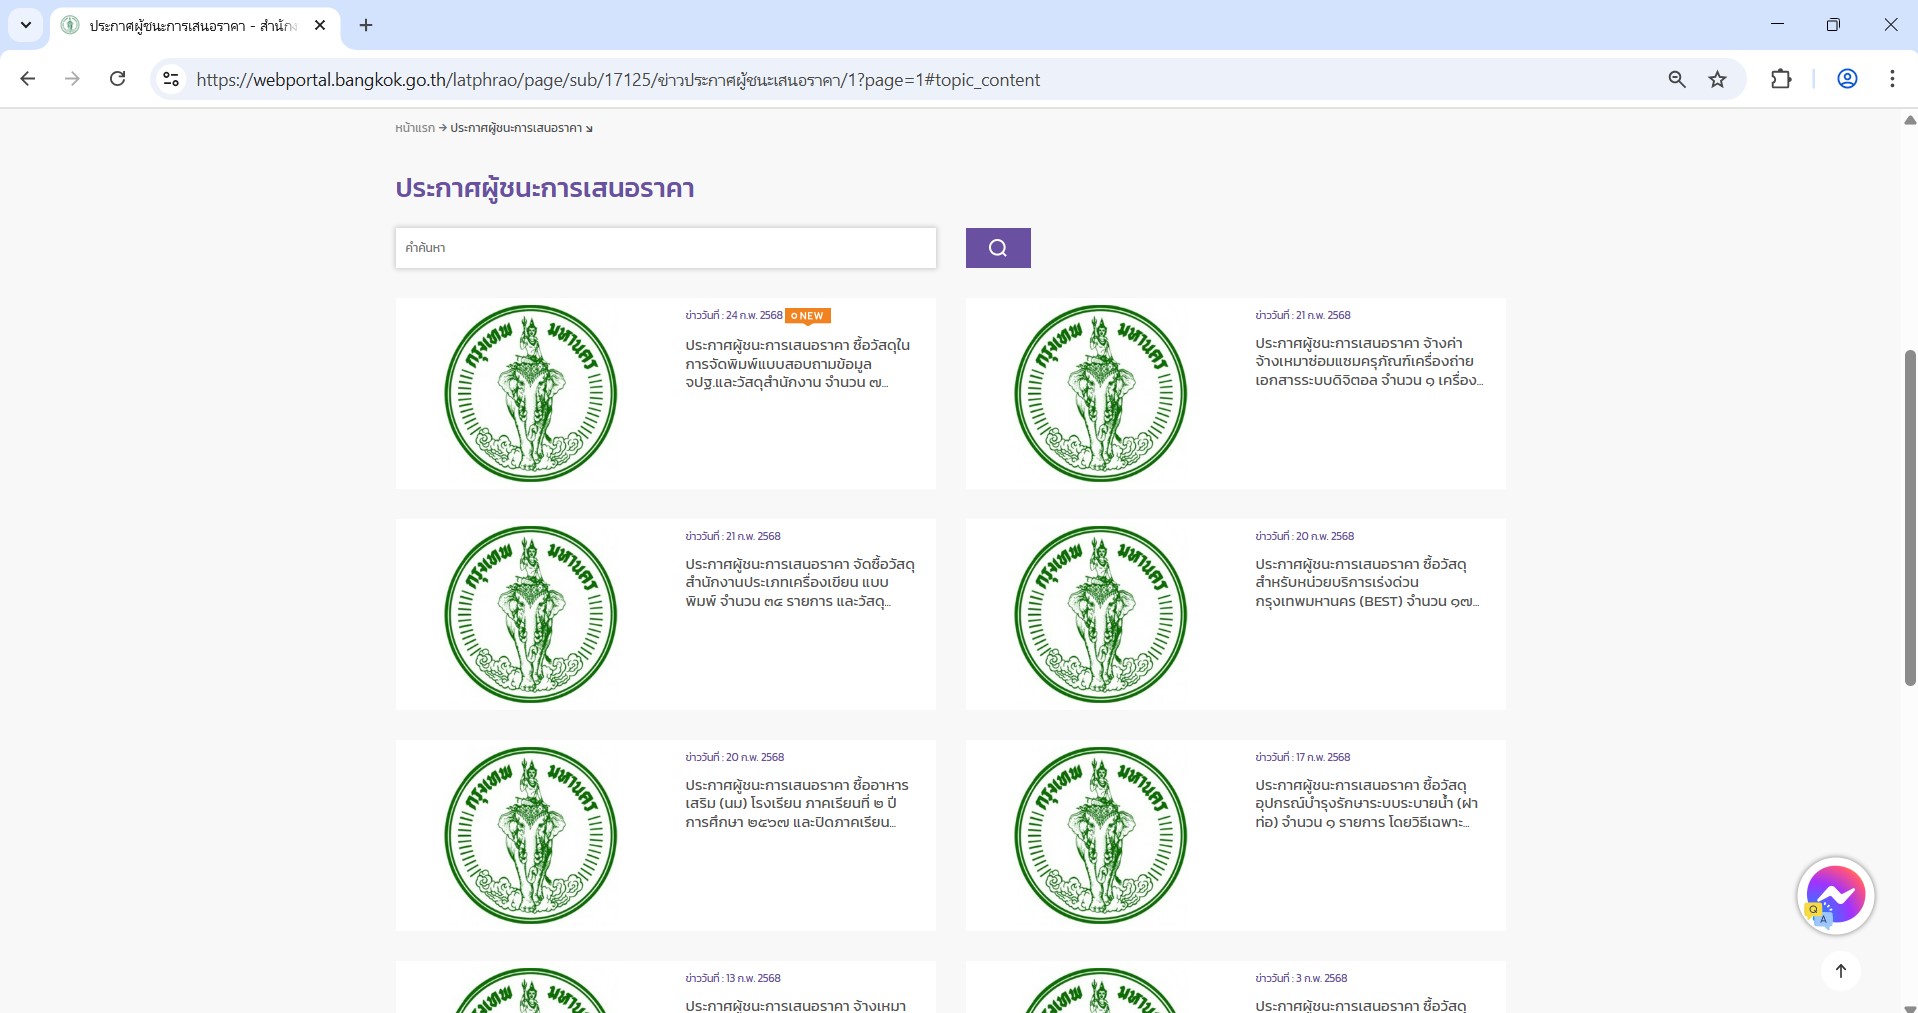Click the หน้าแรก breadcrumb link
The width and height of the screenshot is (1918, 1013).
tap(415, 128)
